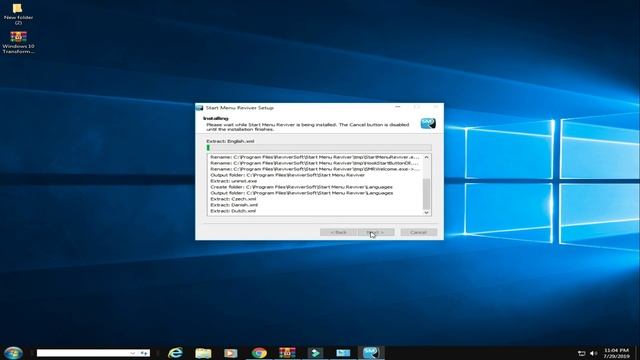
Task: Click the Back button in setup
Action: click(338, 232)
